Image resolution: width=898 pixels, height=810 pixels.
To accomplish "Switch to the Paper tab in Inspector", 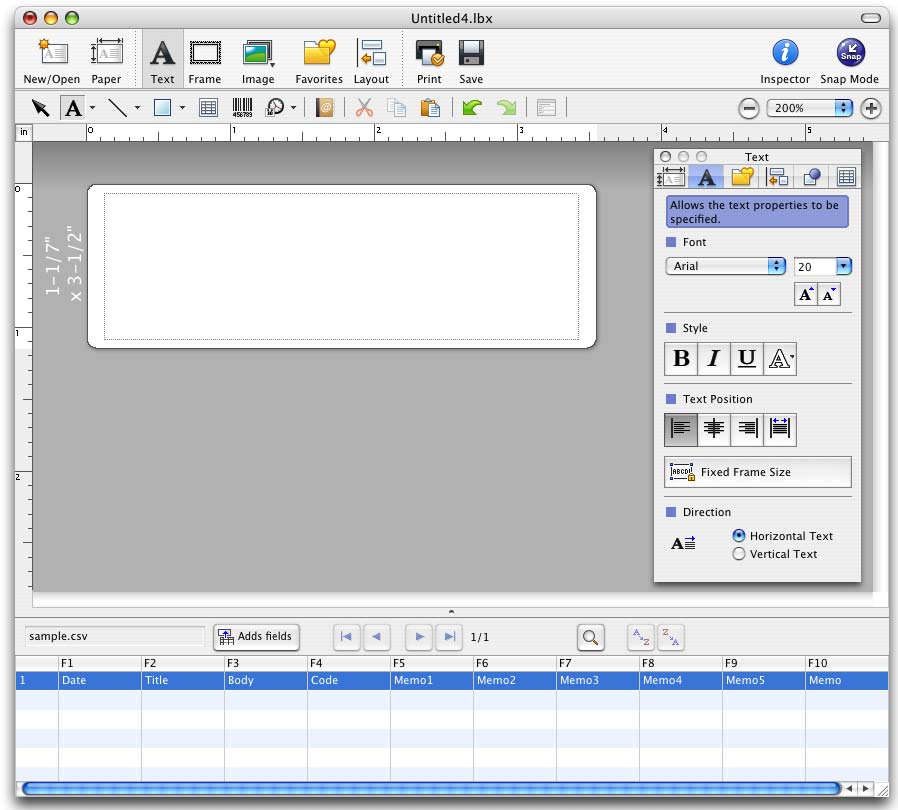I will click(671, 177).
